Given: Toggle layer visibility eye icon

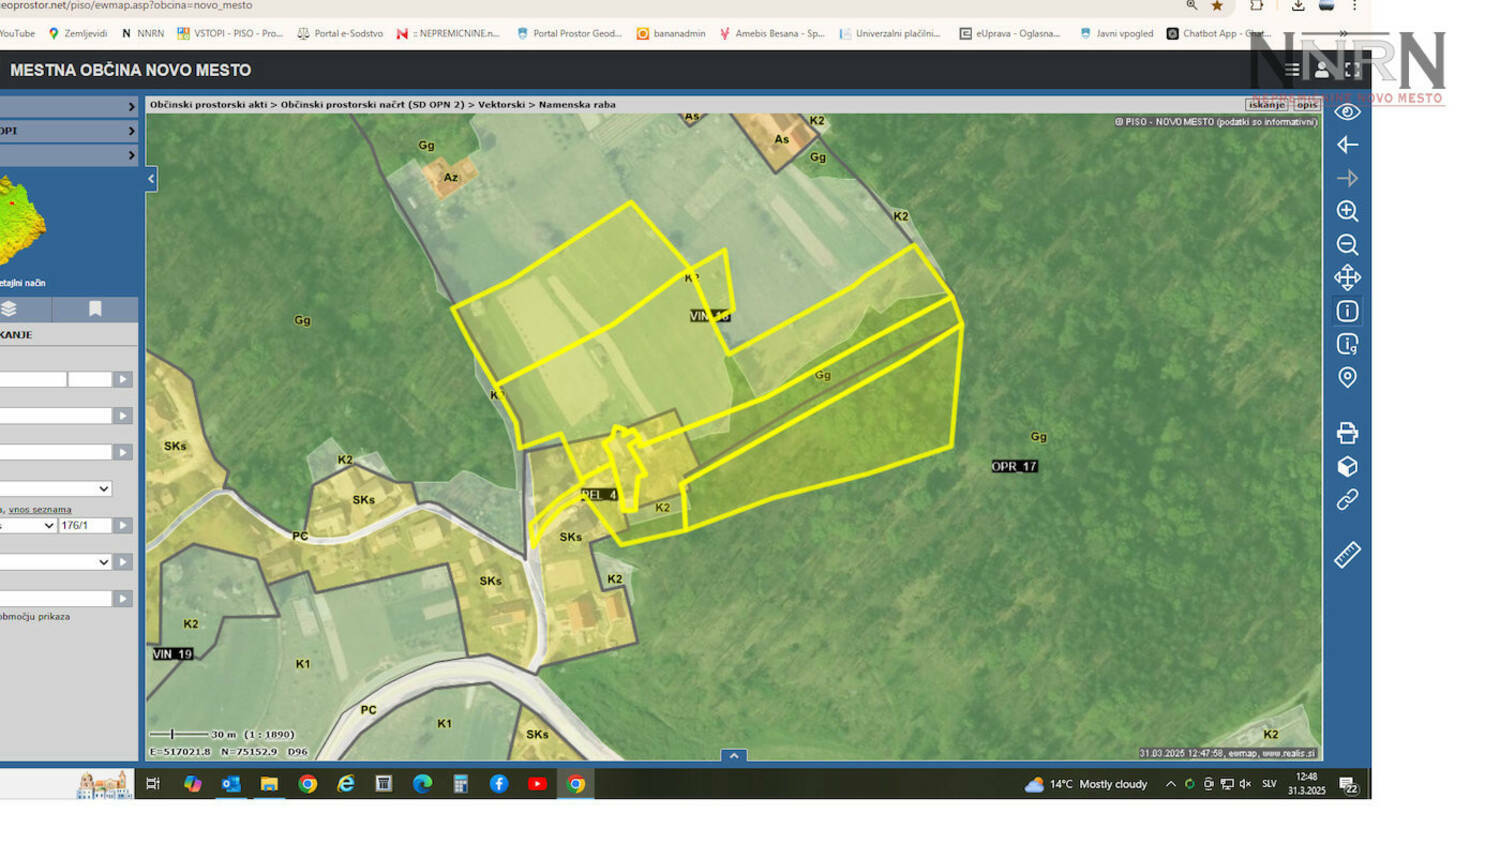Looking at the screenshot, I should coord(1347,112).
